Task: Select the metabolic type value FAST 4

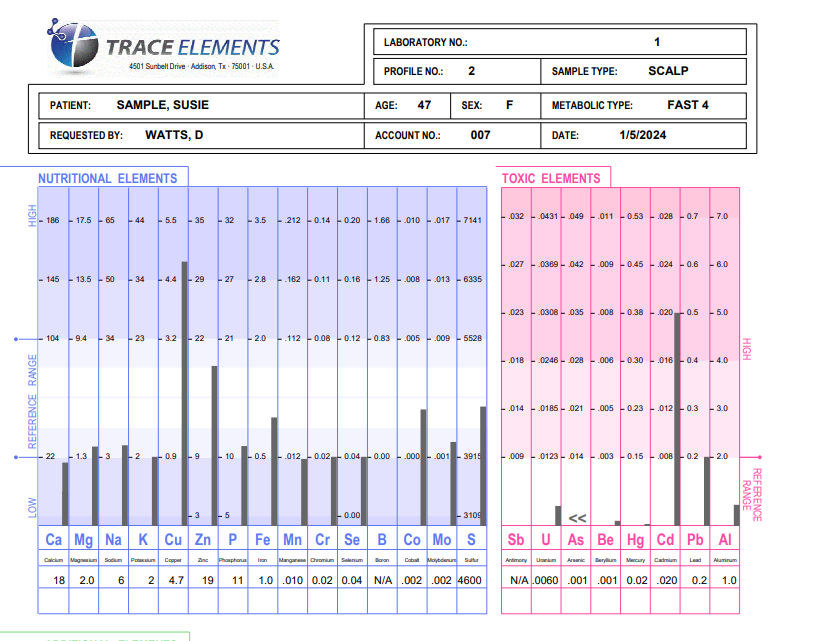Action: (688, 105)
